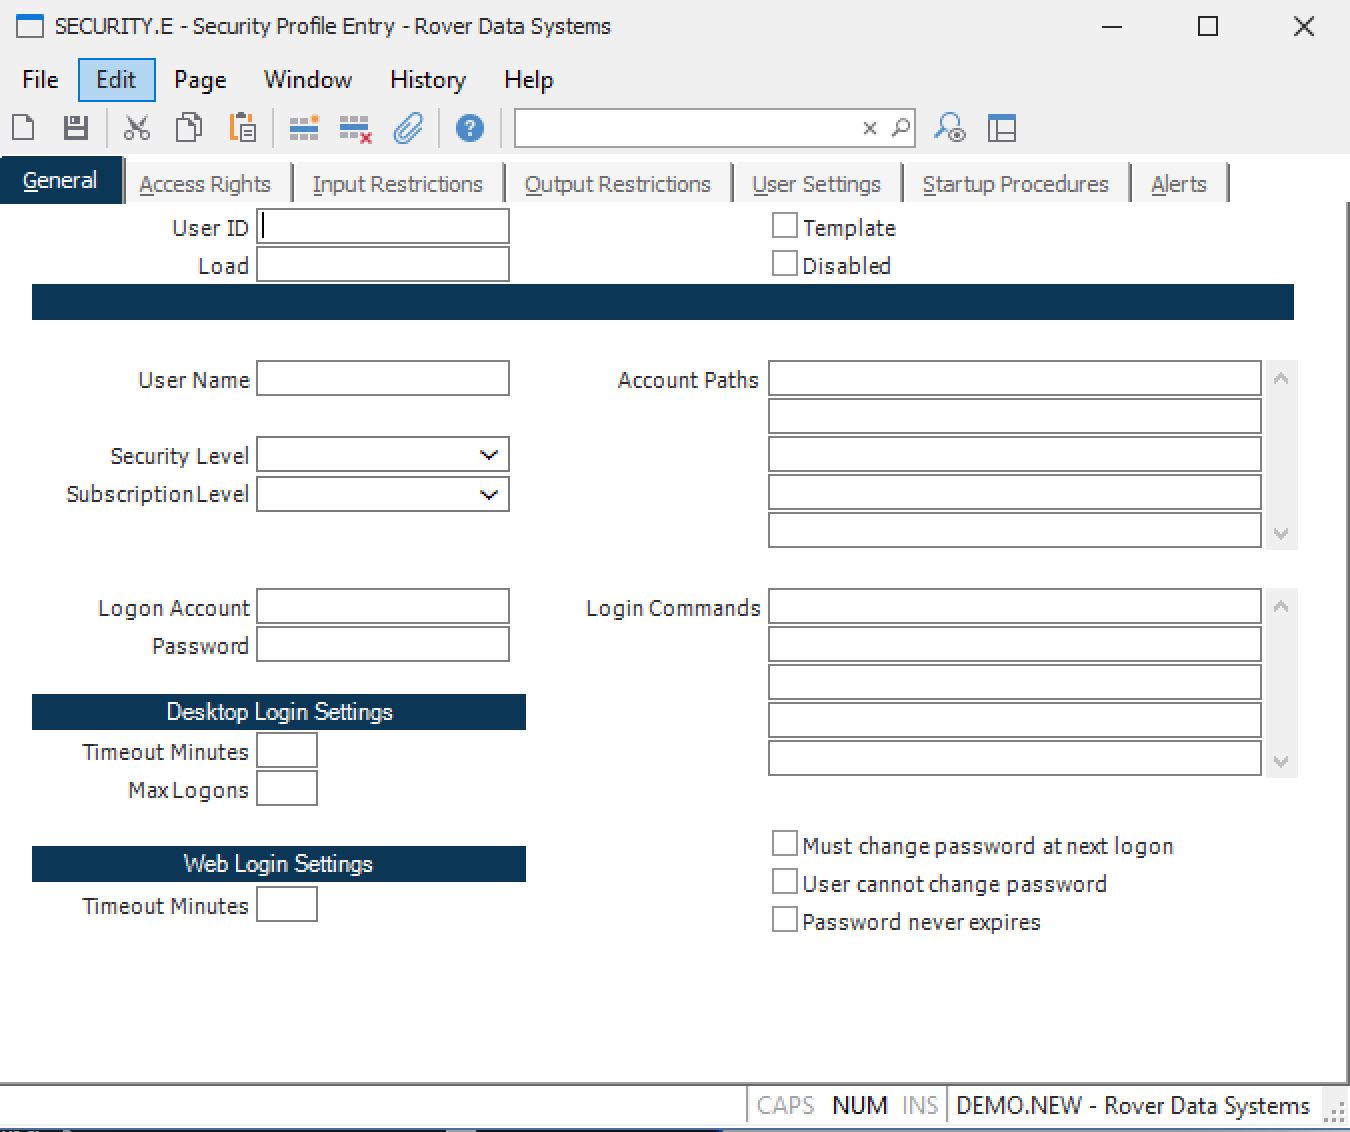1350x1132 pixels.
Task: Save the record with the floppy disk icon
Action: pyautogui.click(x=76, y=128)
